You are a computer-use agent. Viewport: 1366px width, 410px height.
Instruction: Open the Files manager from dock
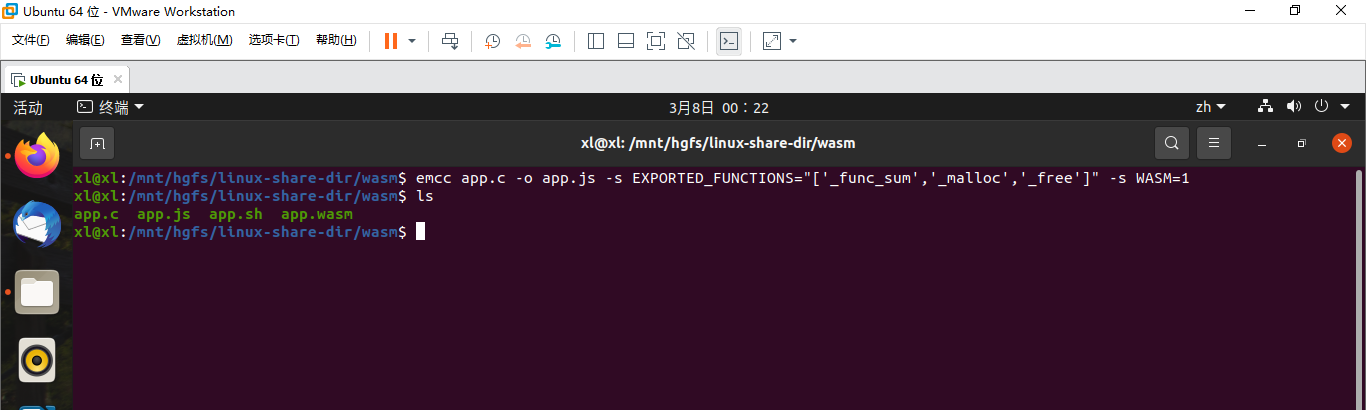pyautogui.click(x=37, y=292)
